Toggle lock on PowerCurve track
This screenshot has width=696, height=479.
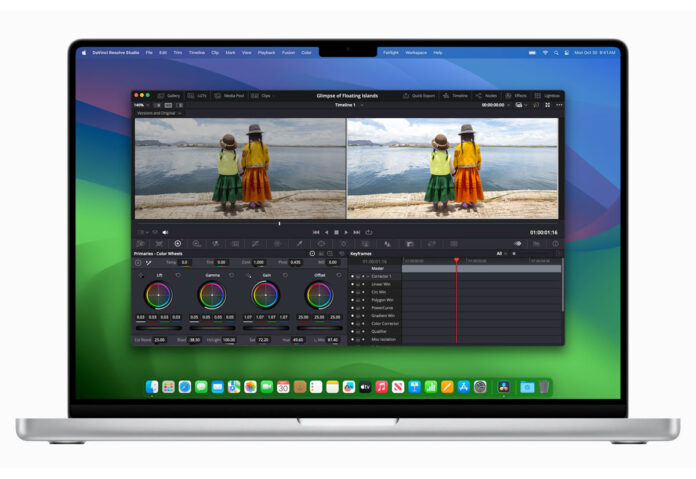click(x=358, y=308)
